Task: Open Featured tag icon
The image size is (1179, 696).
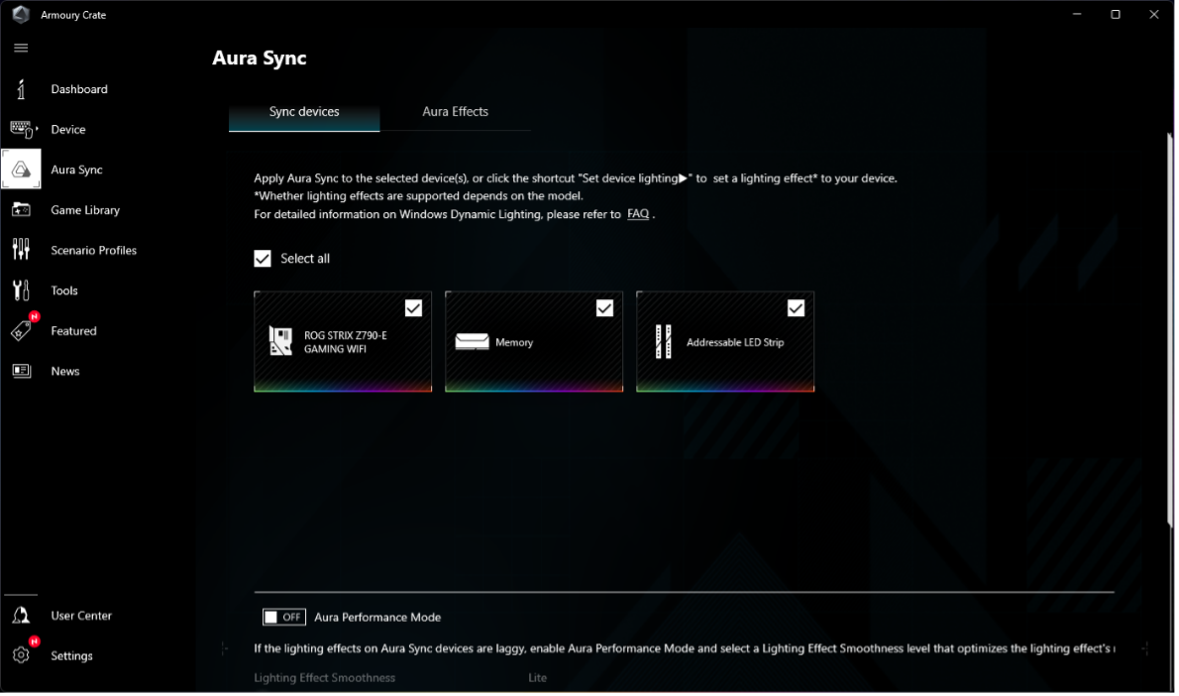Action: coord(21,331)
